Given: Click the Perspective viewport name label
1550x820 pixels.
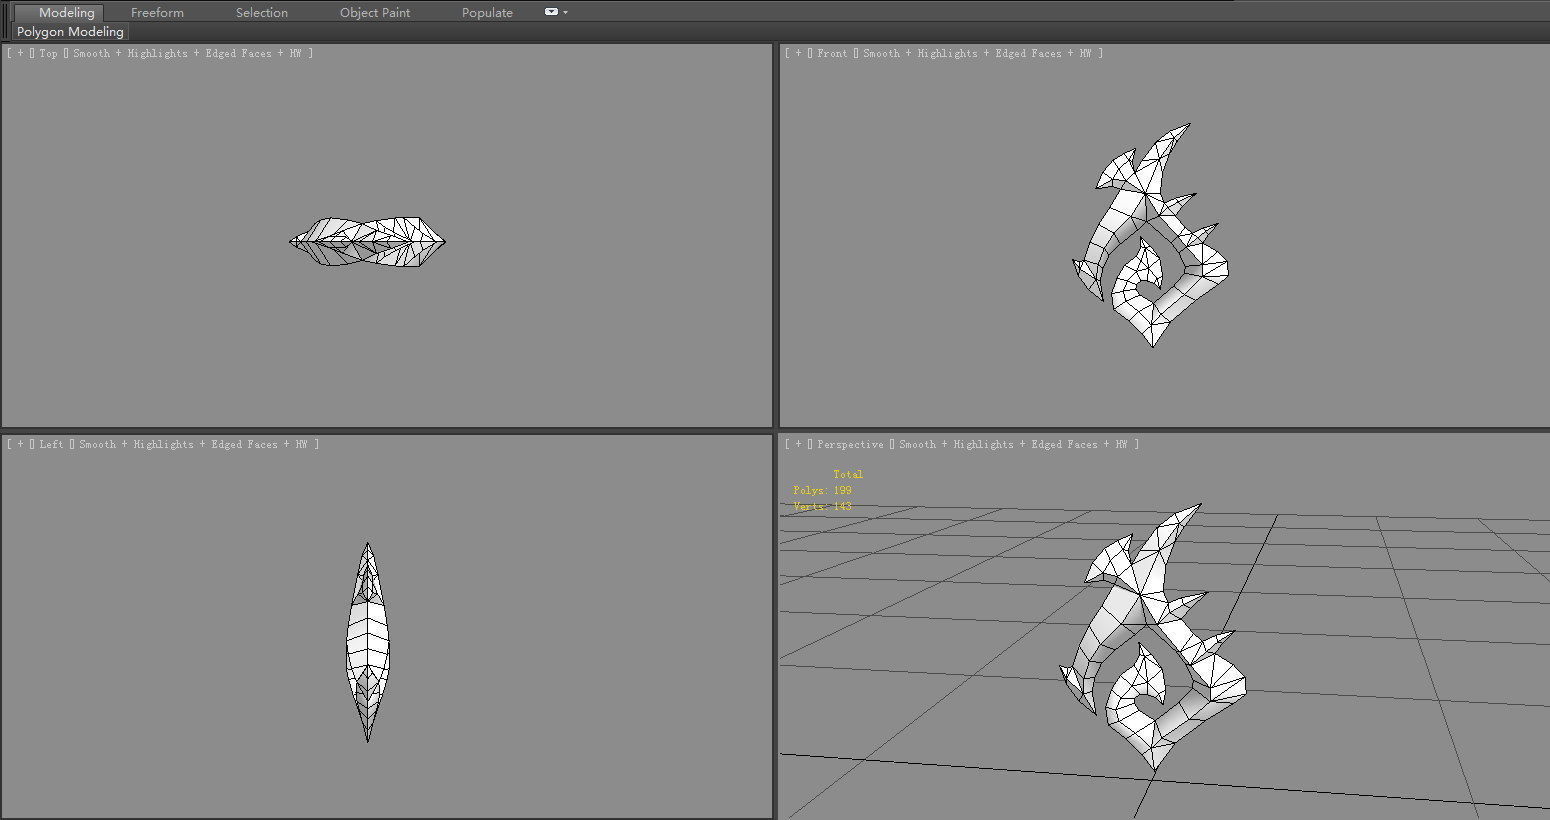Looking at the screenshot, I should point(850,444).
